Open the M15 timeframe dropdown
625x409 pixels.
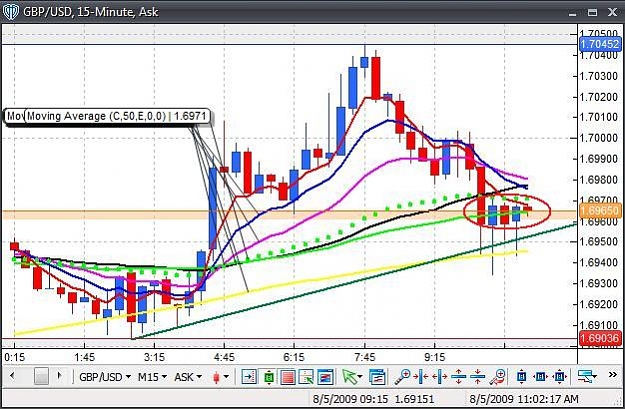152,377
